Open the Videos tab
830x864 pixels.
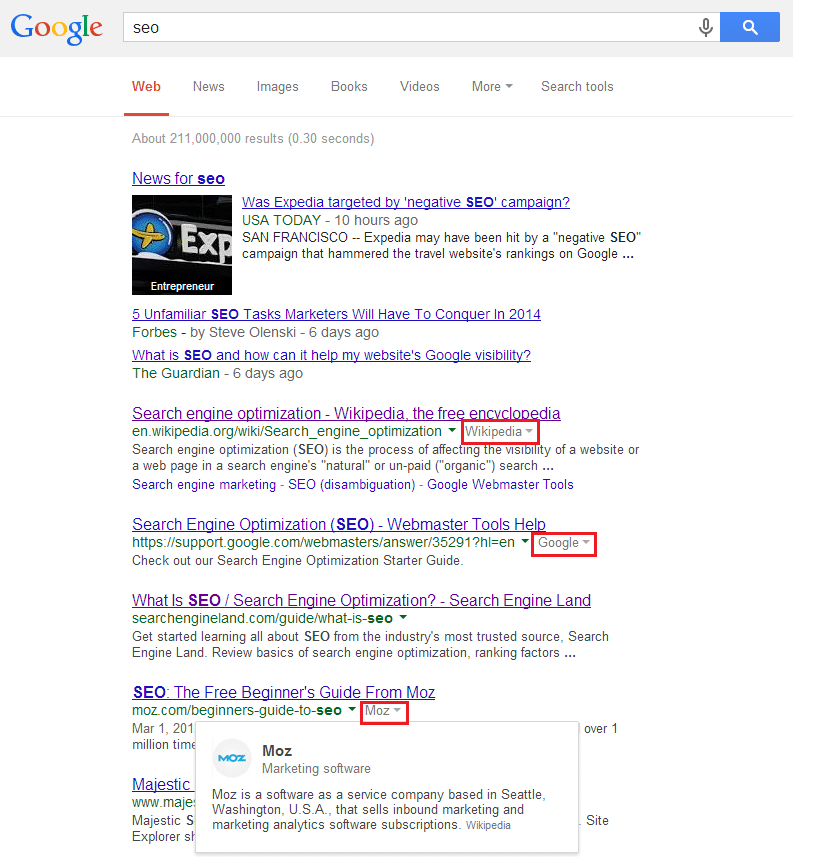(419, 87)
